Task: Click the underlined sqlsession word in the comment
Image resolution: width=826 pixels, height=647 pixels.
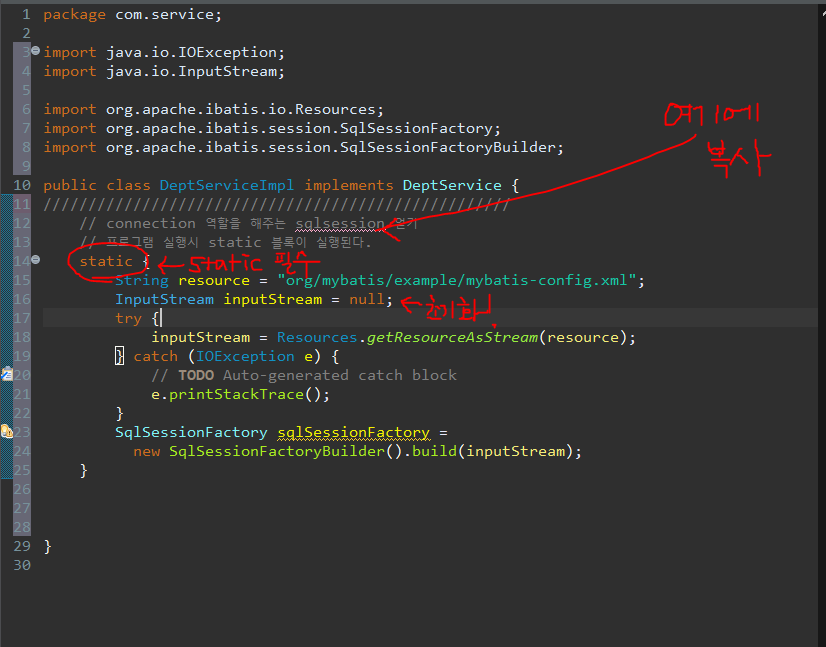Action: click(x=340, y=222)
